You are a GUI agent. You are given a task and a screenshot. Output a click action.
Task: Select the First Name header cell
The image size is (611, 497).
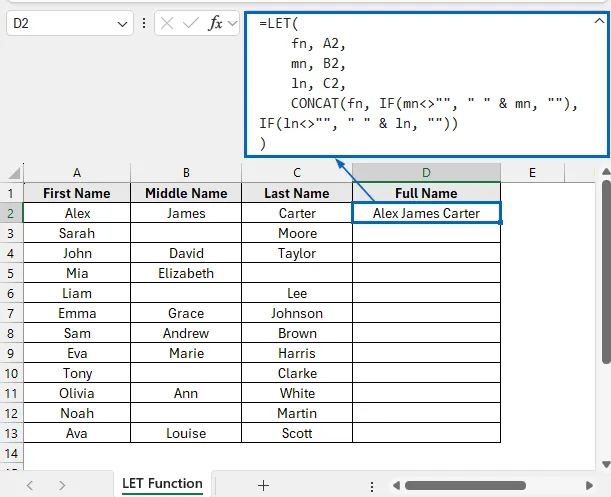[77, 193]
